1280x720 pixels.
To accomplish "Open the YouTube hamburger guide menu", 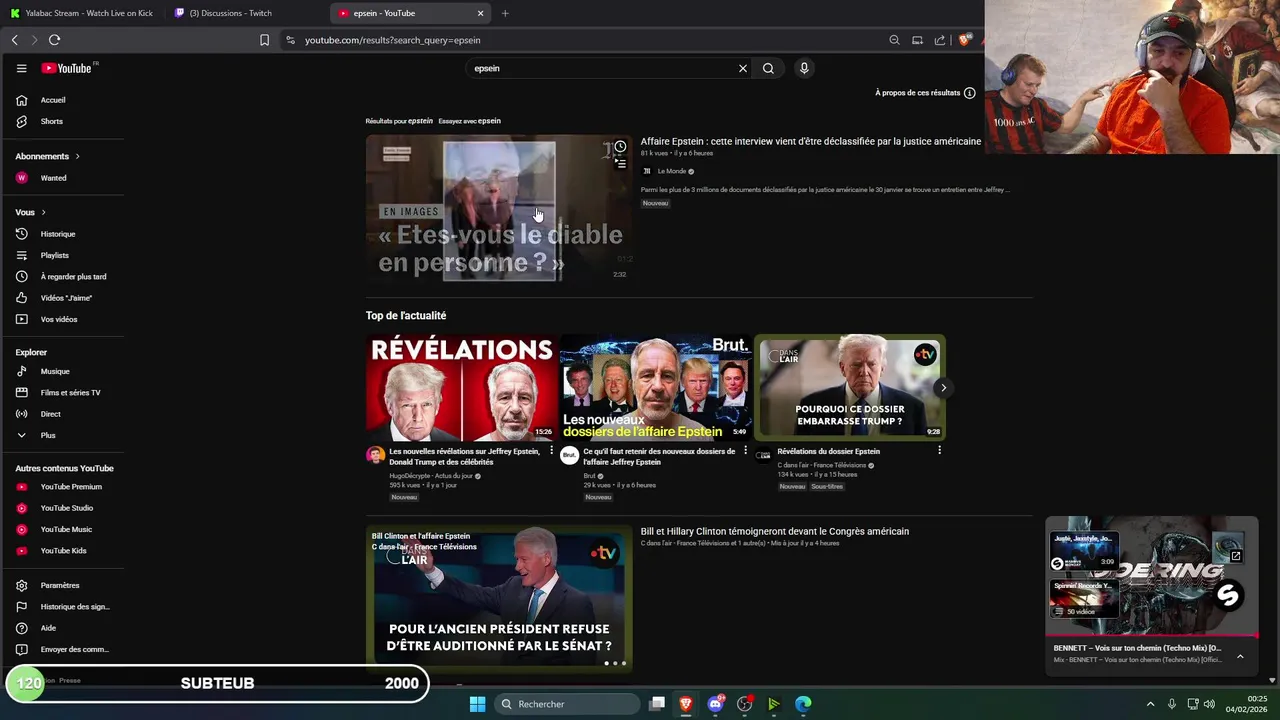I will (21, 68).
